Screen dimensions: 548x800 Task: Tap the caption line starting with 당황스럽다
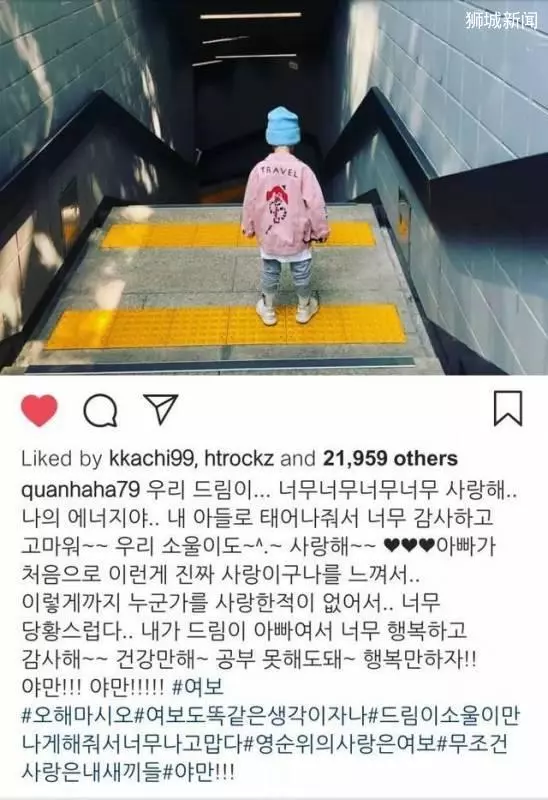pyautogui.click(x=244, y=631)
